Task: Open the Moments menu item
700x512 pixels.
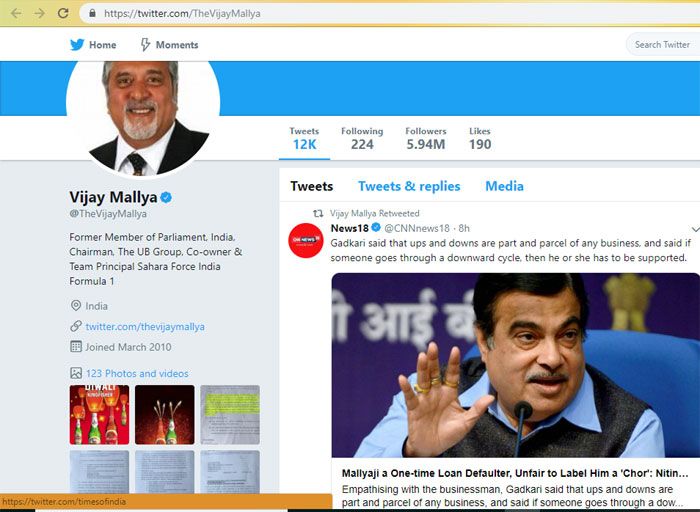Action: click(169, 45)
